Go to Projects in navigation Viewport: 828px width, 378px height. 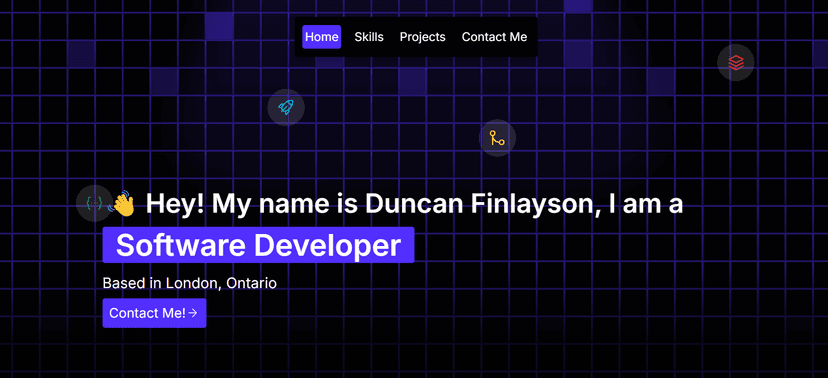[422, 37]
